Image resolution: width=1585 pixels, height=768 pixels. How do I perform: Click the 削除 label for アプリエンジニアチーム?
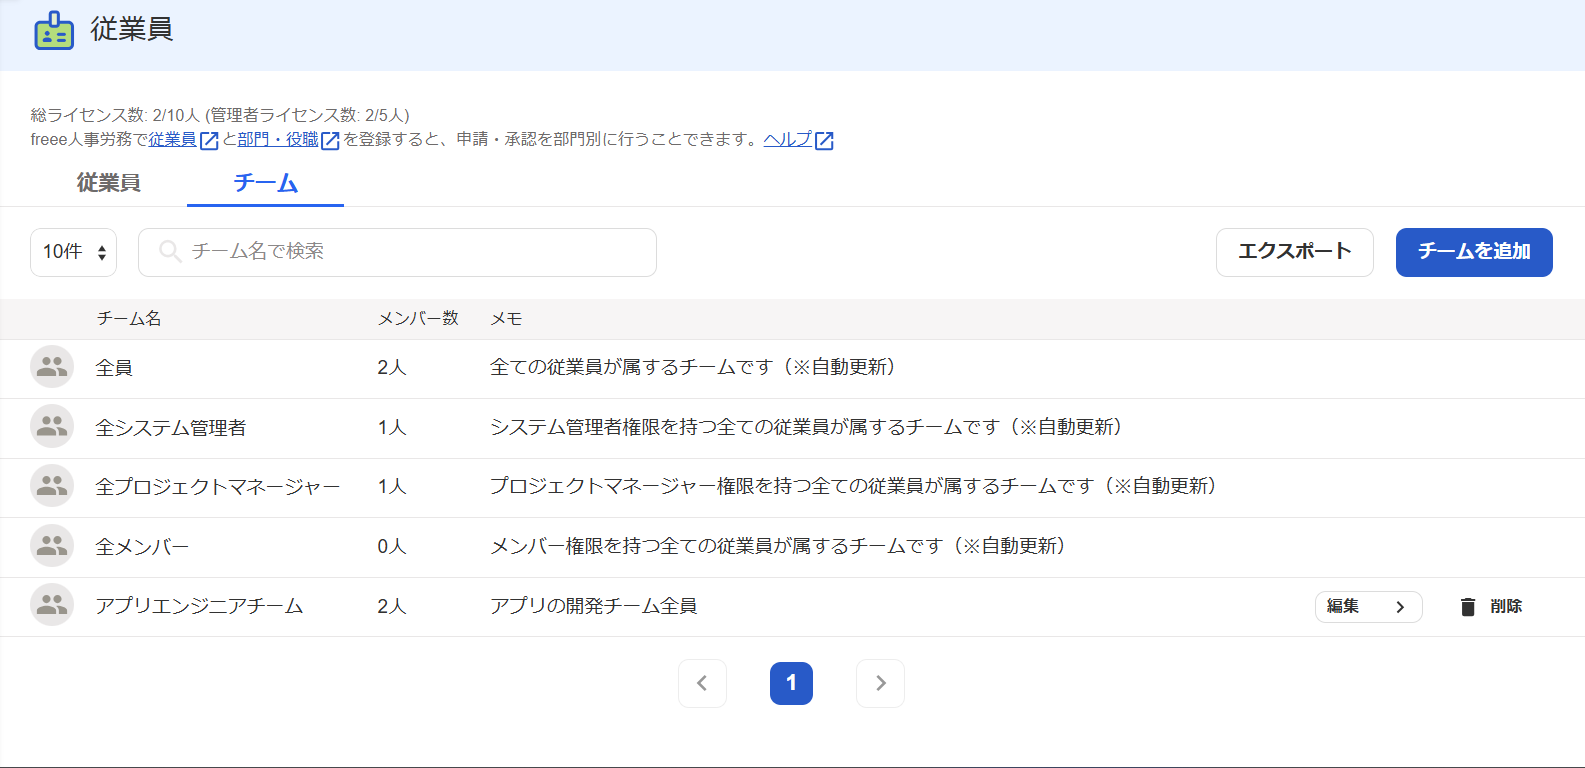(1505, 606)
